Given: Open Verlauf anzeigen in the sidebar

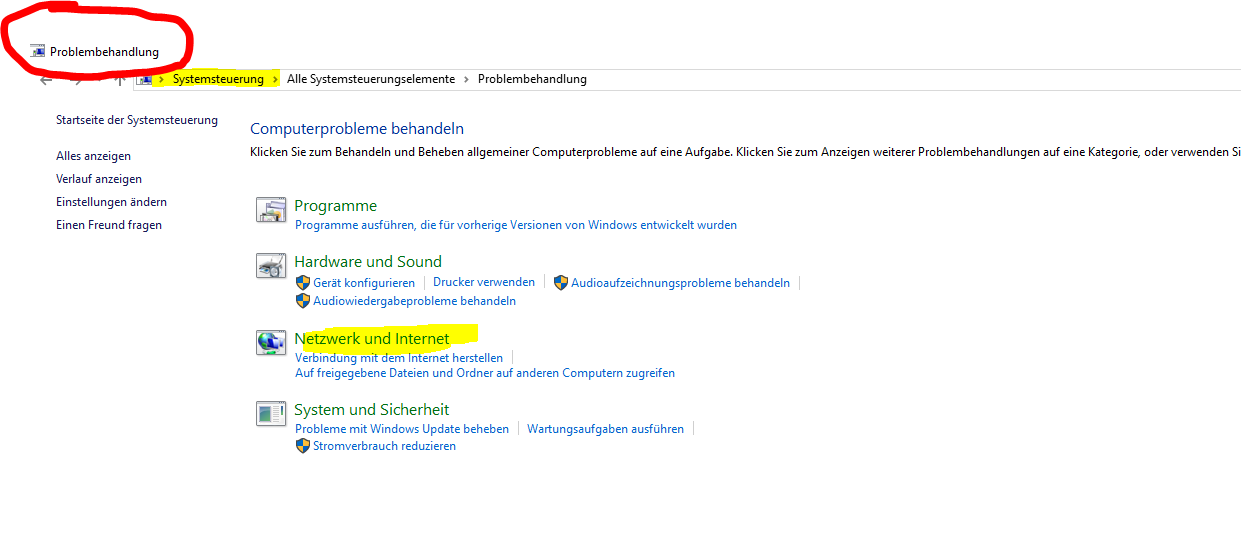Looking at the screenshot, I should (99, 179).
